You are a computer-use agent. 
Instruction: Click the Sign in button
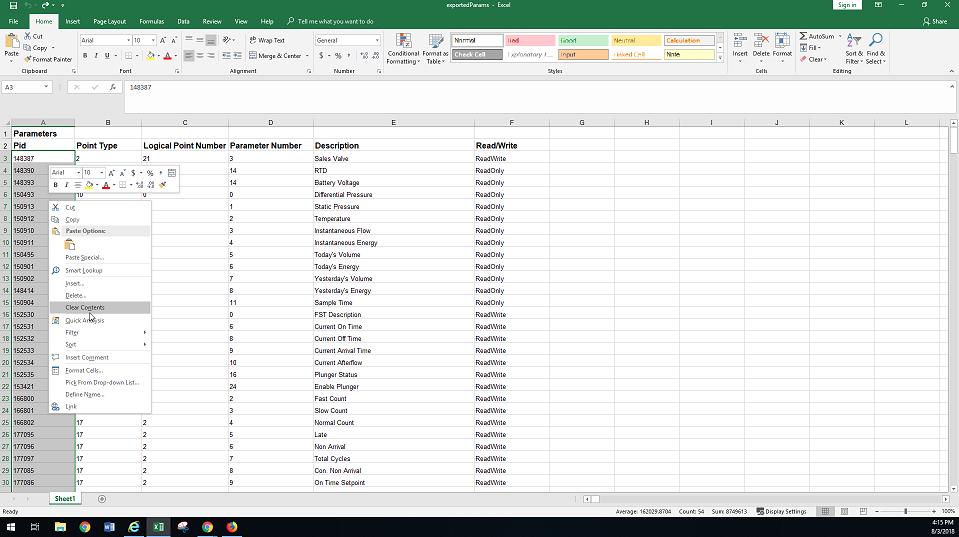pos(847,5)
